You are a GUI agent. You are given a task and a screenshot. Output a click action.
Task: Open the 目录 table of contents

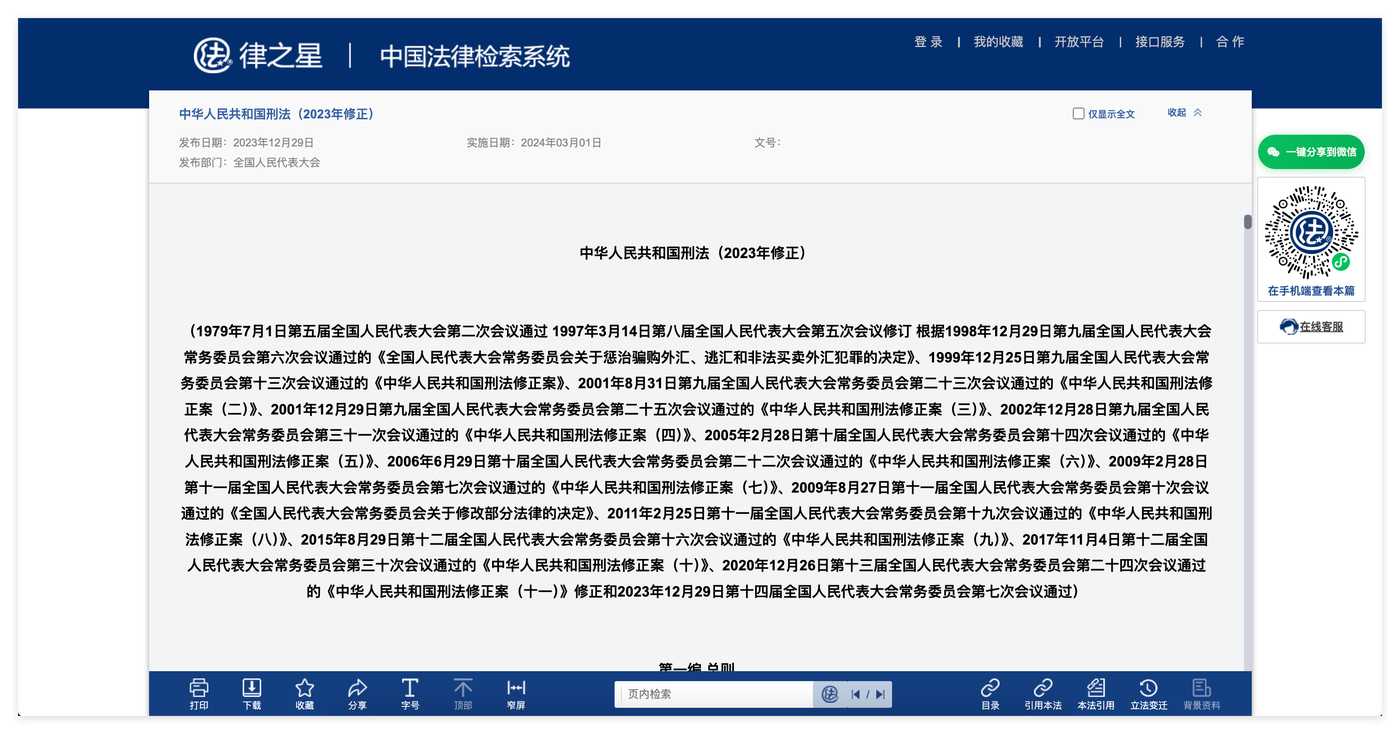tap(990, 688)
